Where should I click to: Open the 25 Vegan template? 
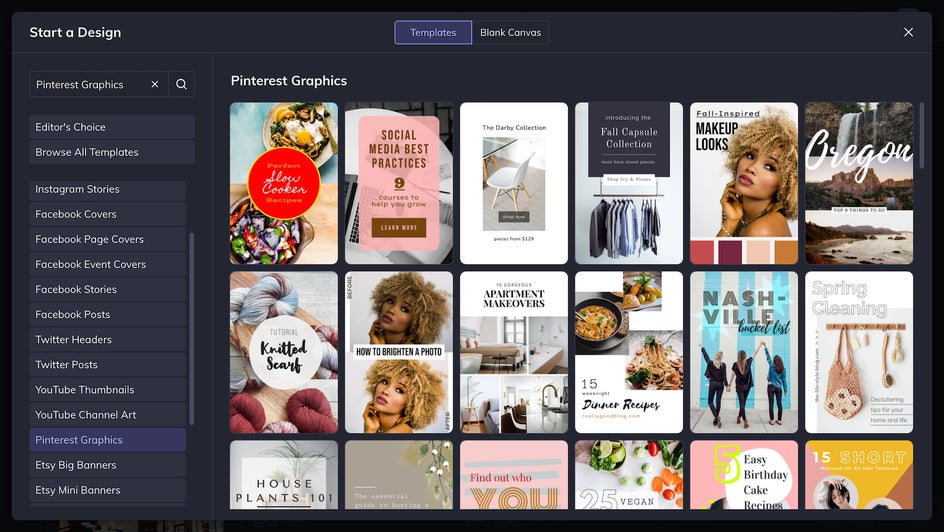tap(629, 475)
